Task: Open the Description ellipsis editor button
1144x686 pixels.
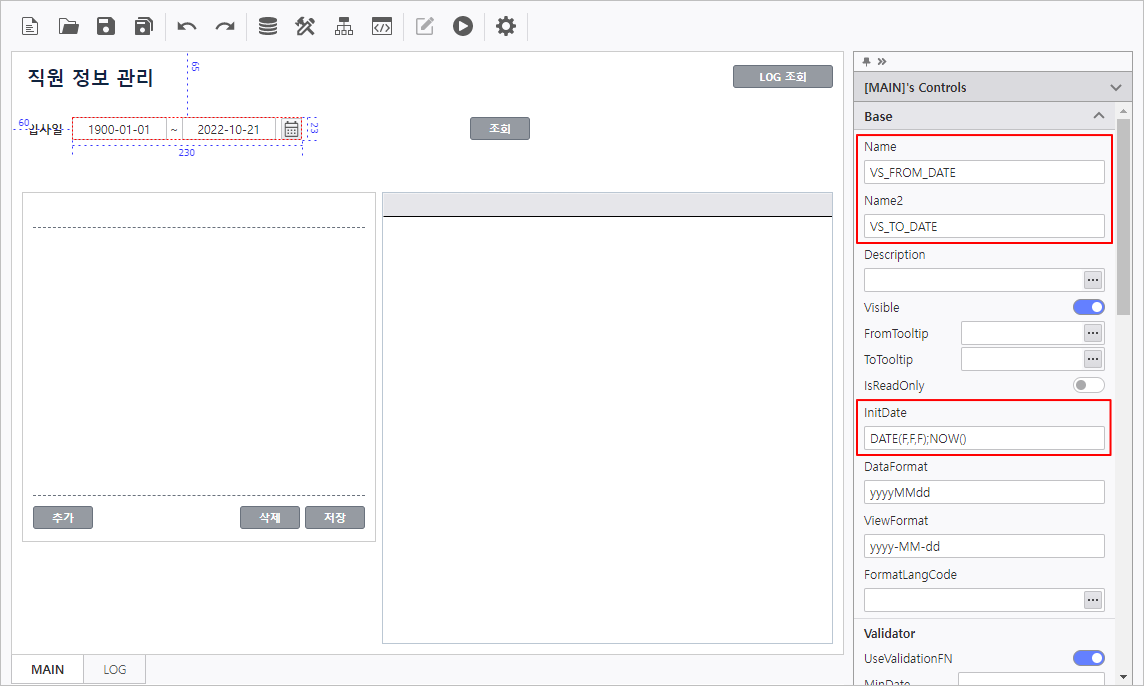Action: tap(1093, 280)
